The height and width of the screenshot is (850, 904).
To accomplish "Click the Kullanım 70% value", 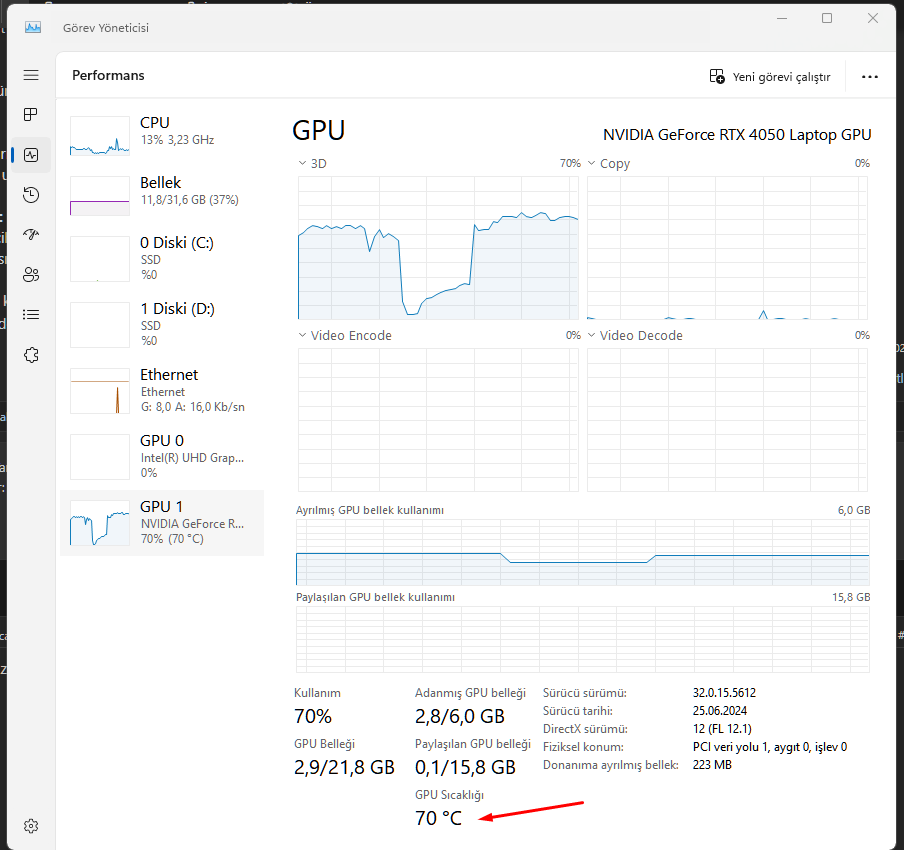I will (x=313, y=716).
